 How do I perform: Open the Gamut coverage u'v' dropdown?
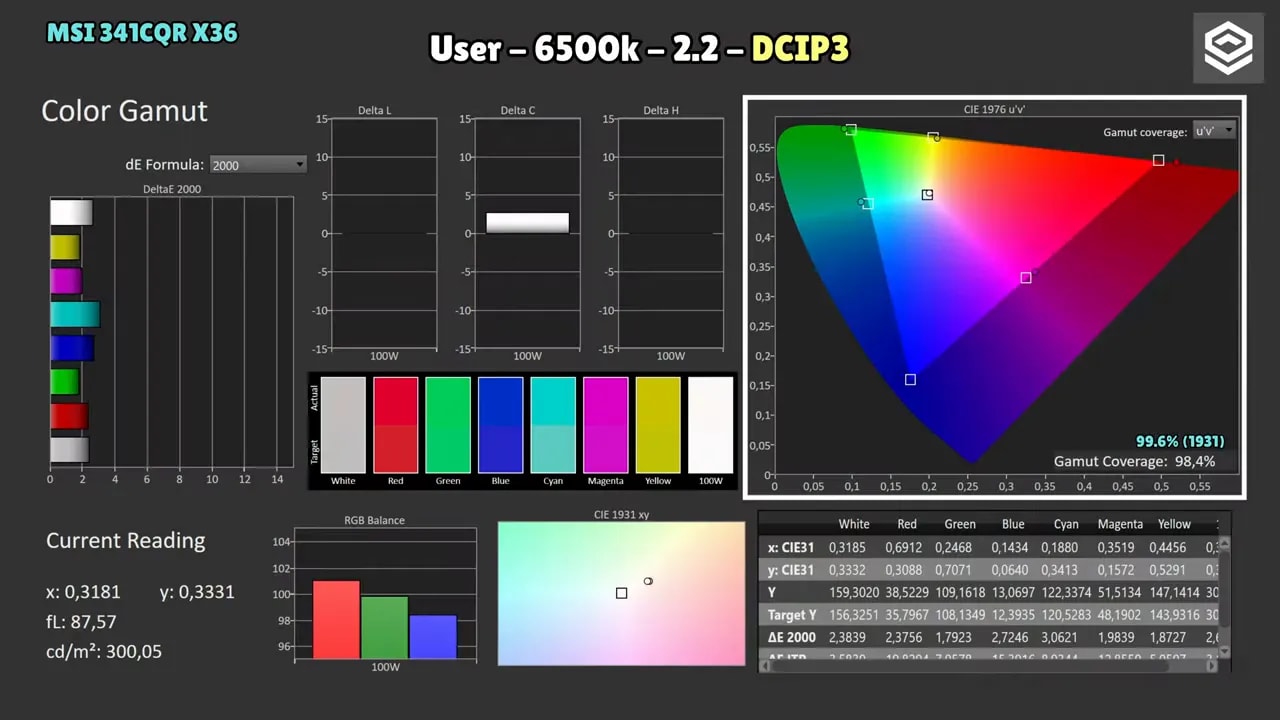pyautogui.click(x=1215, y=131)
